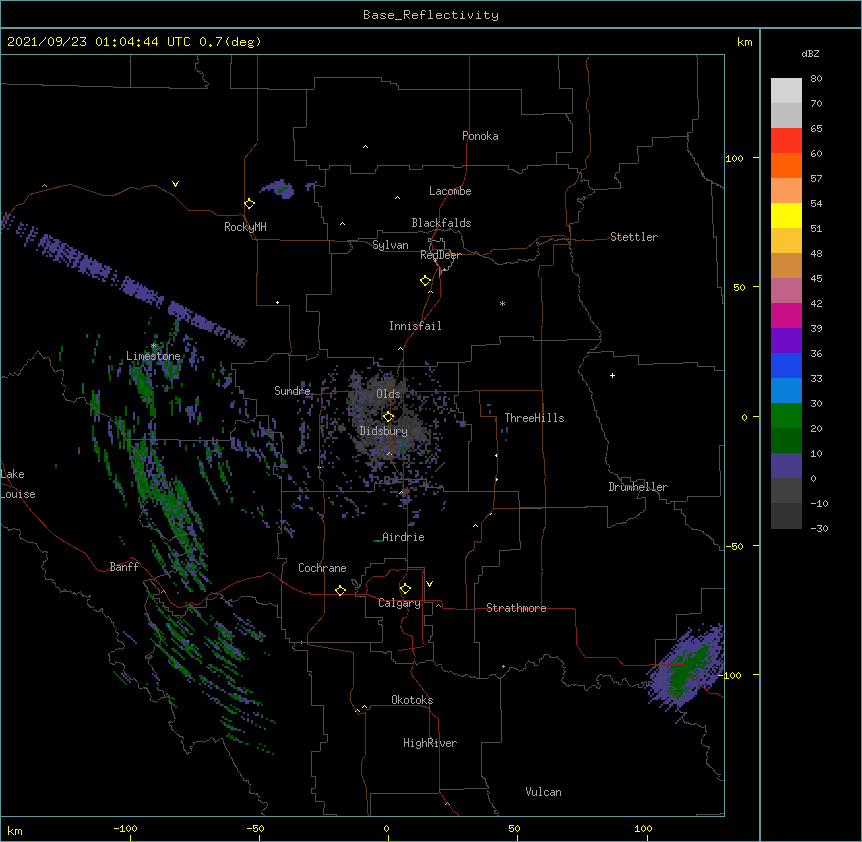Click the dBZ legend heading

point(810,54)
